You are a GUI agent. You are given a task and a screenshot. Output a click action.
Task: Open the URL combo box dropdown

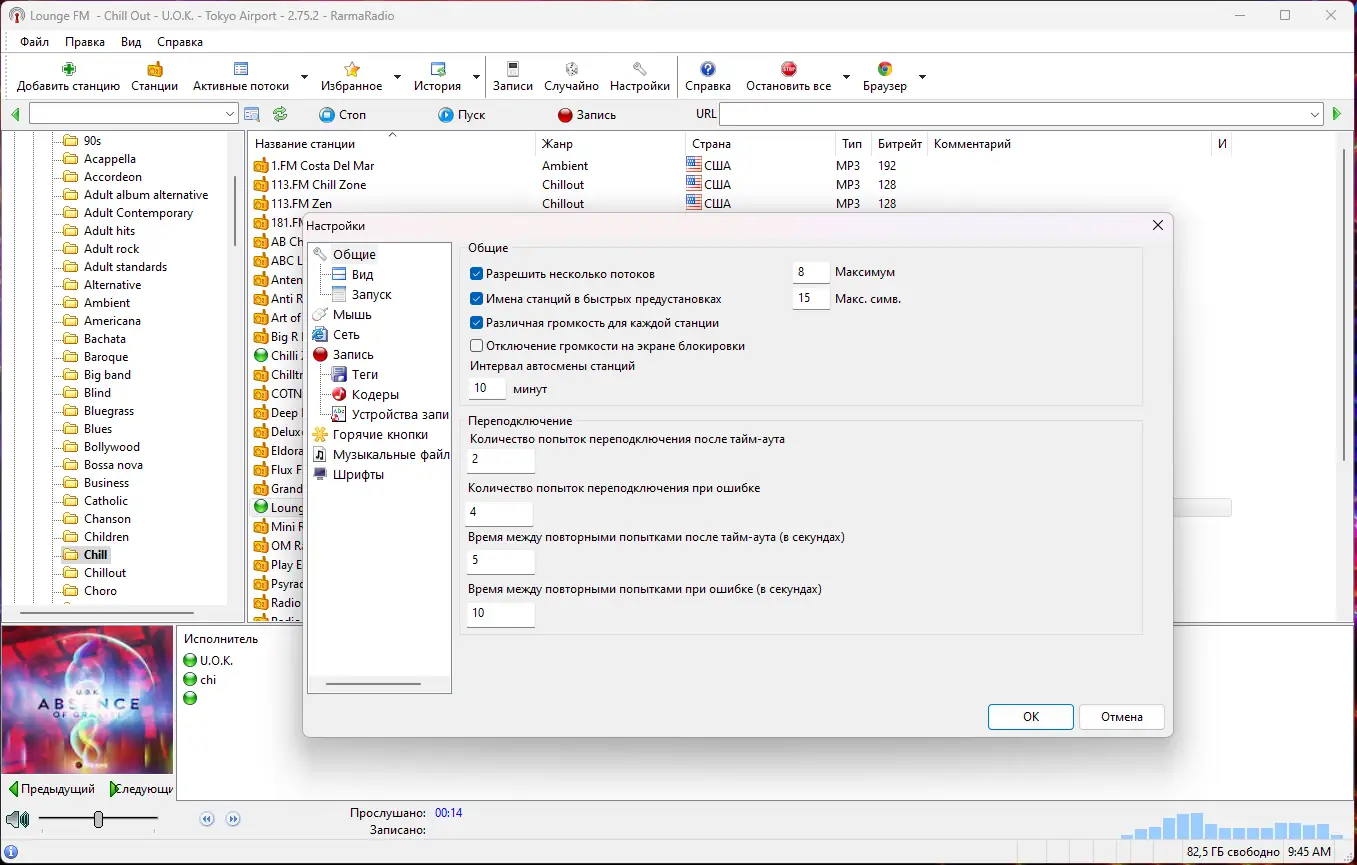(1316, 115)
